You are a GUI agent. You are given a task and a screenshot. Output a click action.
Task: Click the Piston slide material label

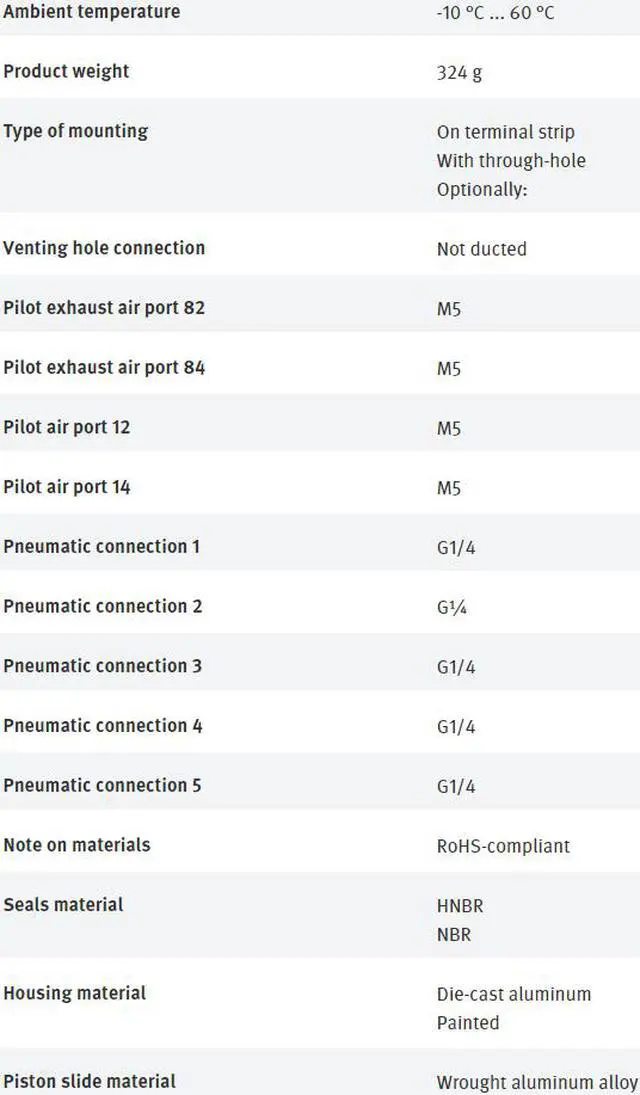click(x=90, y=1081)
